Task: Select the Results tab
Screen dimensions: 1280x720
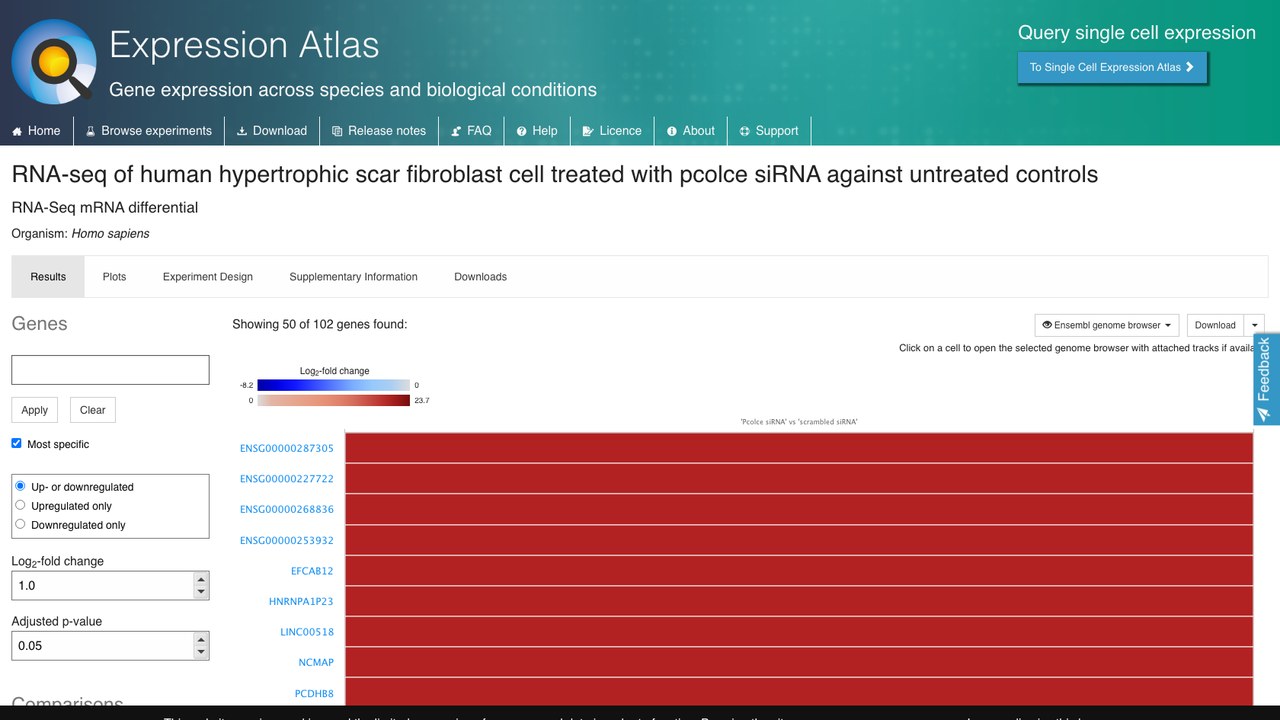Action: [48, 277]
